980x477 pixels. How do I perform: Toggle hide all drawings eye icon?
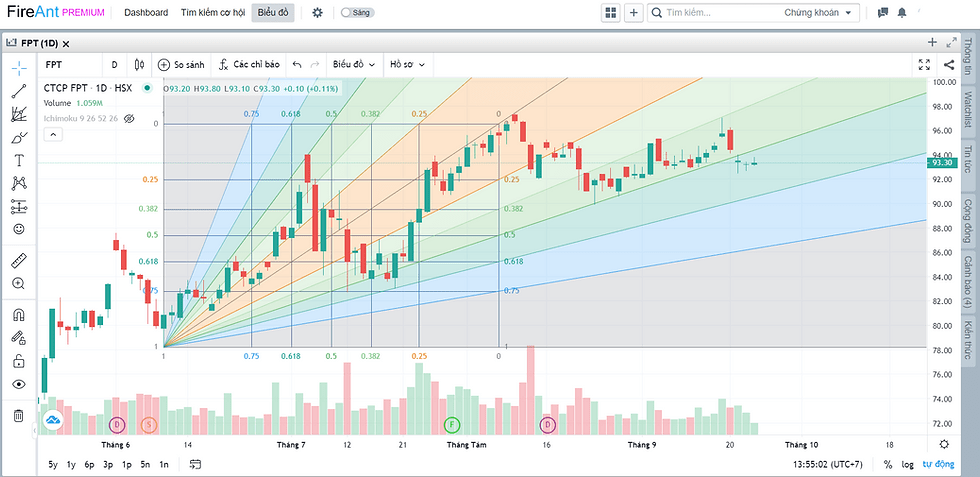pos(19,384)
